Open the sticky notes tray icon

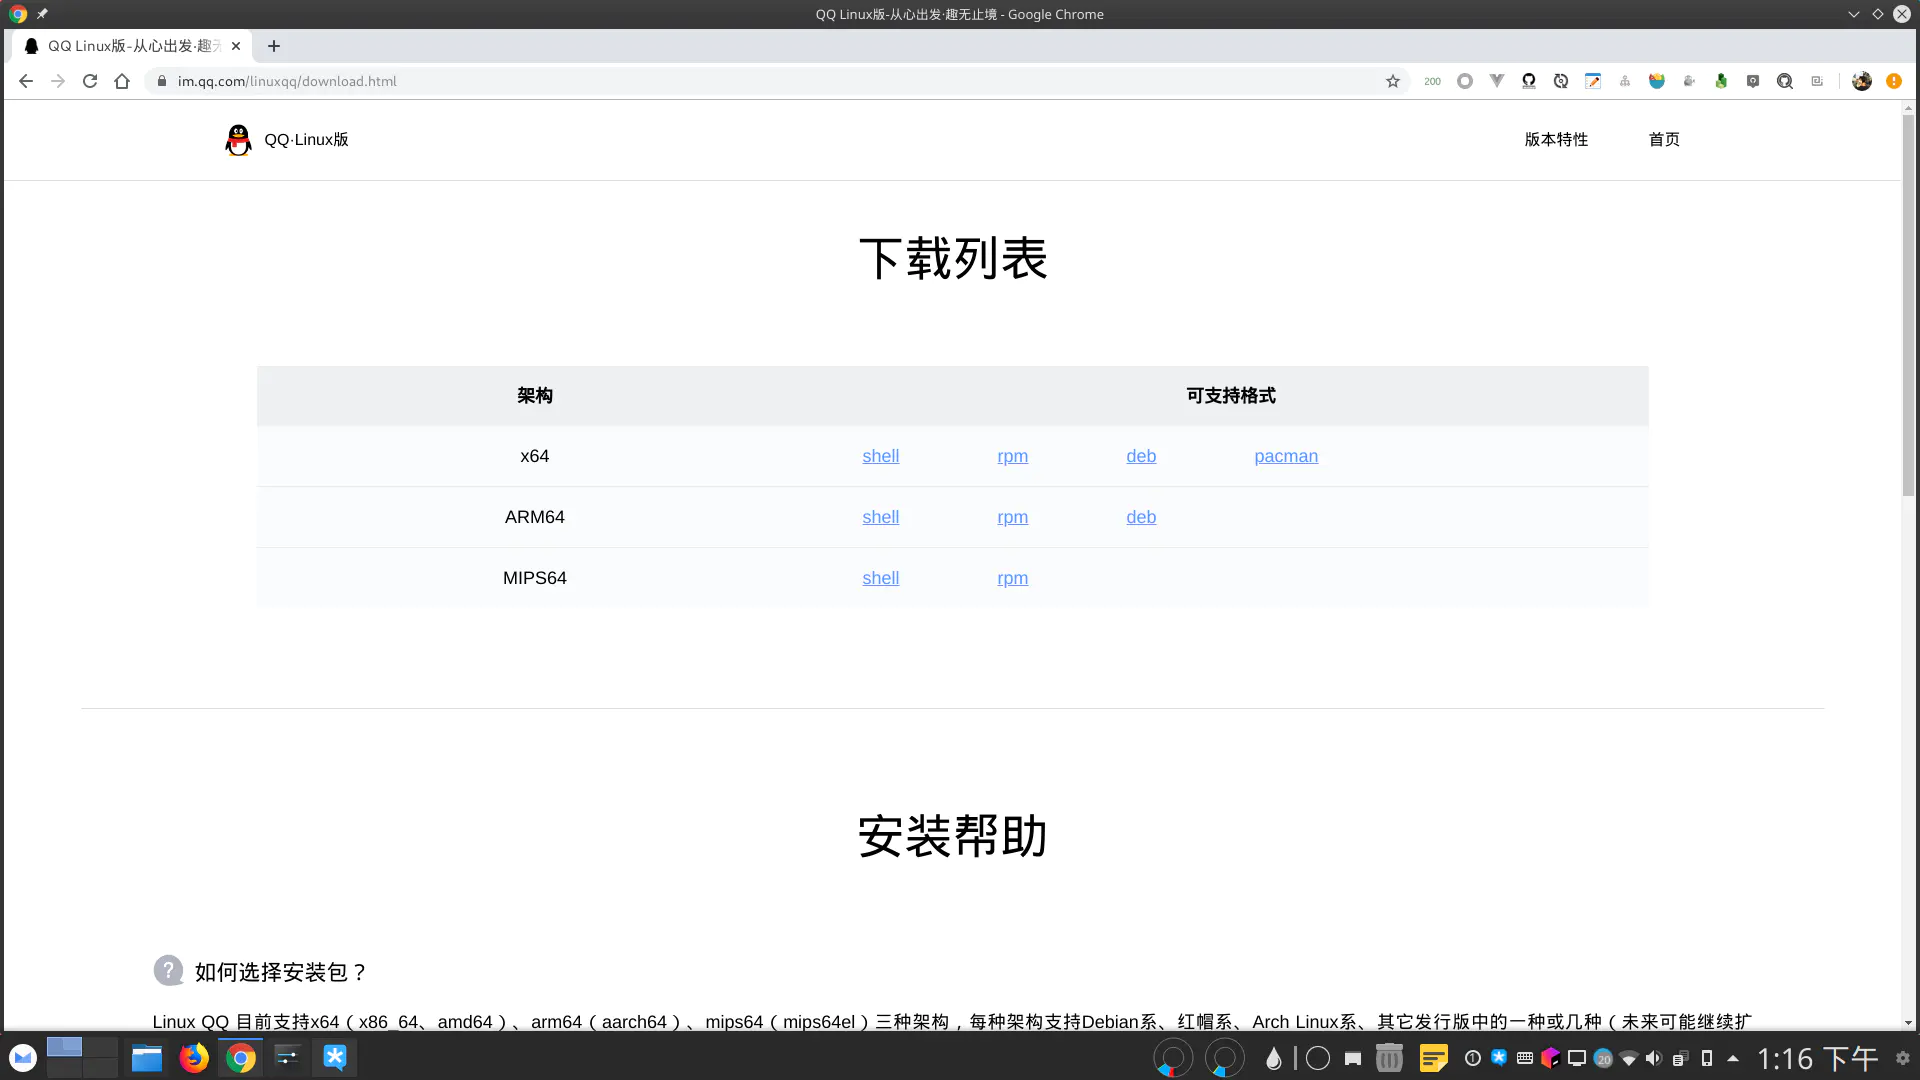(1433, 1057)
